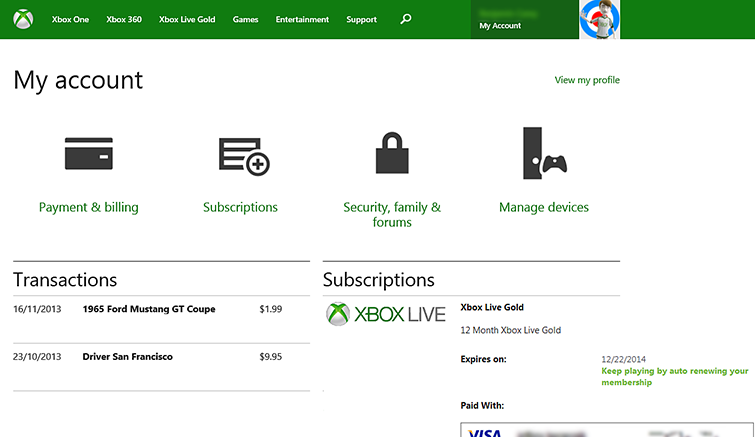Click the Manage devices console icon

coord(545,153)
